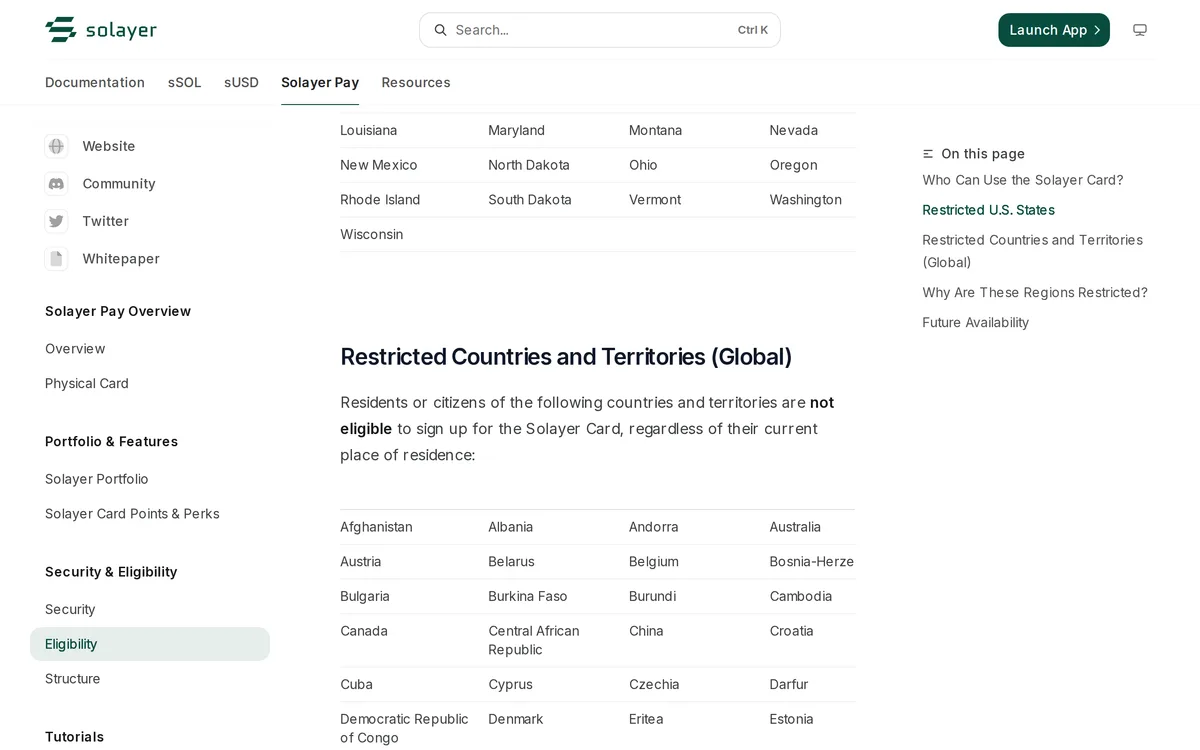The width and height of the screenshot is (1200, 750).
Task: Click the Launch App arrow chevron
Action: [1097, 30]
